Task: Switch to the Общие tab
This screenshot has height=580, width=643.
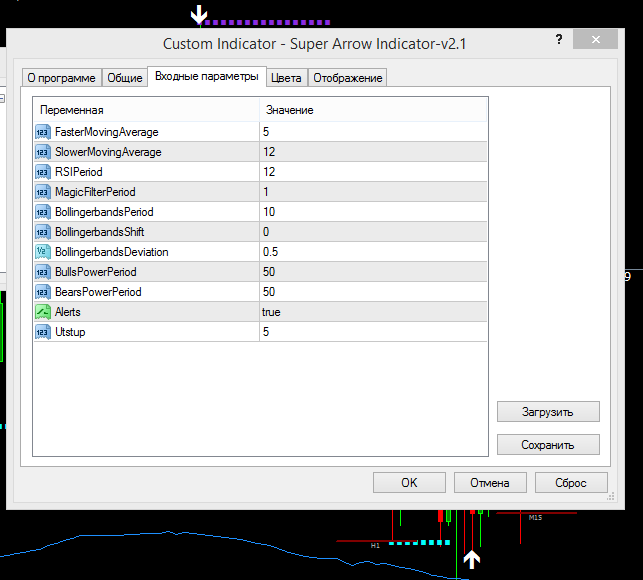Action: (x=125, y=78)
